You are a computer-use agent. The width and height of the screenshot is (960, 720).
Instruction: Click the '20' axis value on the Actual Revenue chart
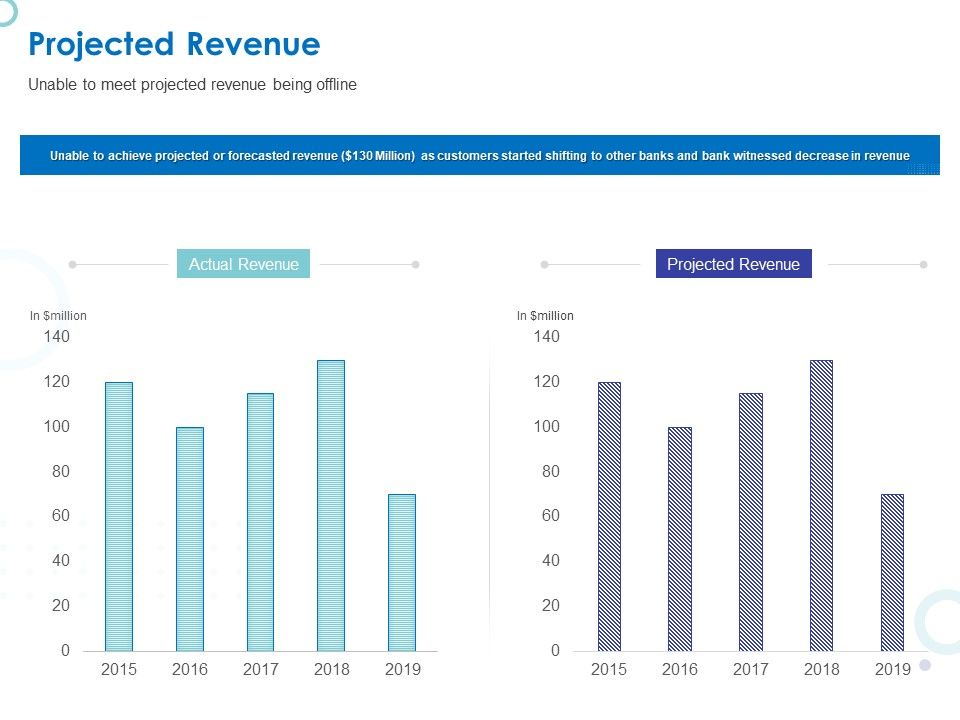(61, 606)
